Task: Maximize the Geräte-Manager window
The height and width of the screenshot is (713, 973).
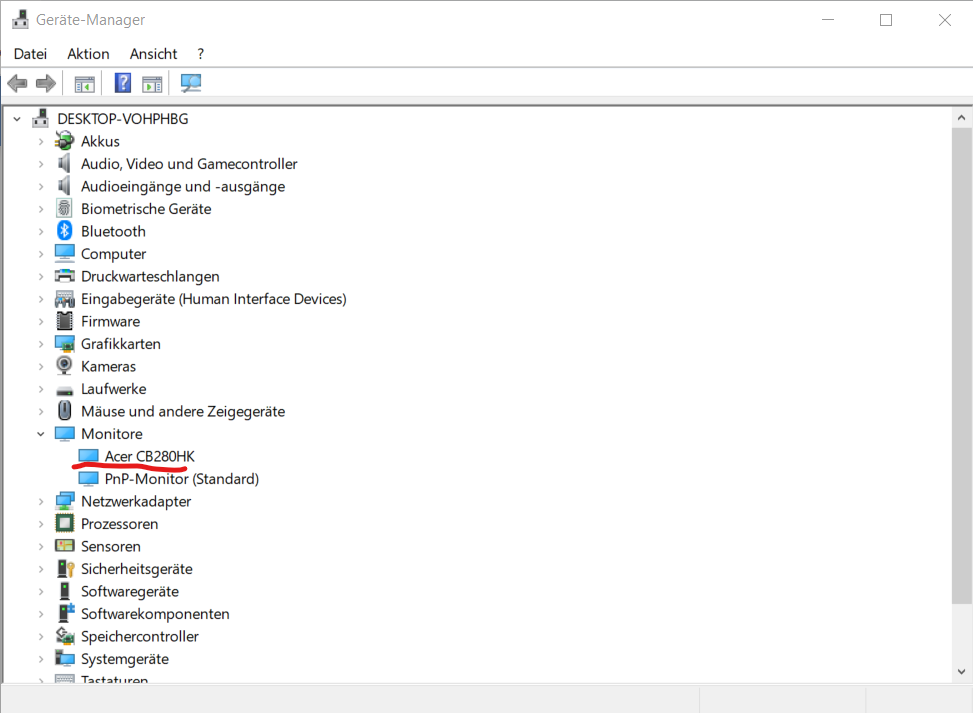Action: [886, 20]
